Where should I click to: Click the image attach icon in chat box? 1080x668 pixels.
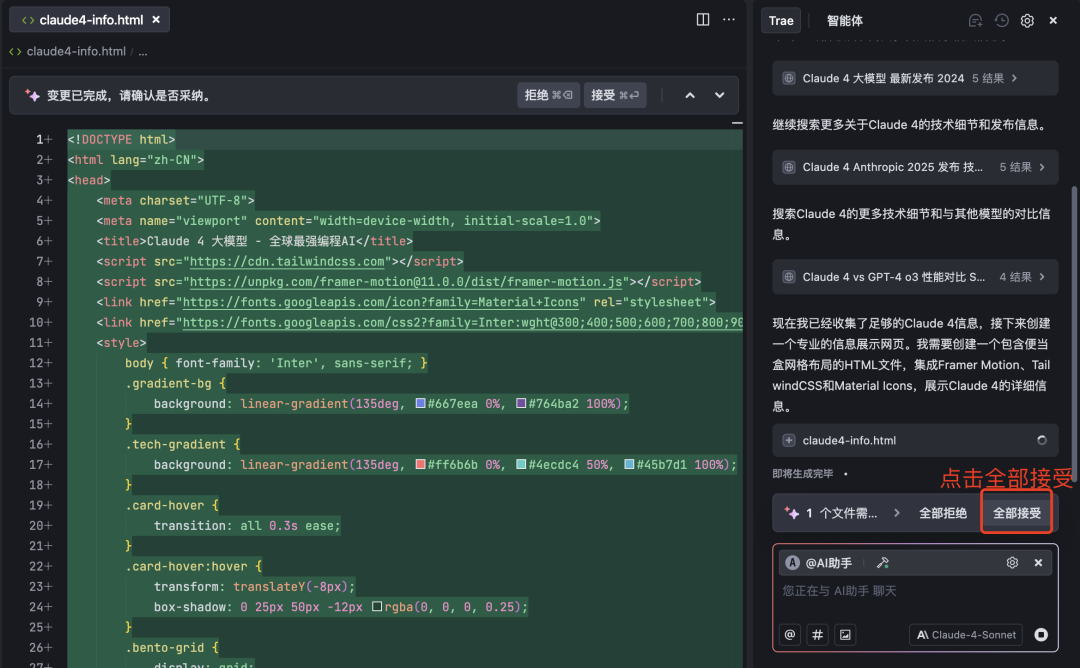(x=845, y=635)
